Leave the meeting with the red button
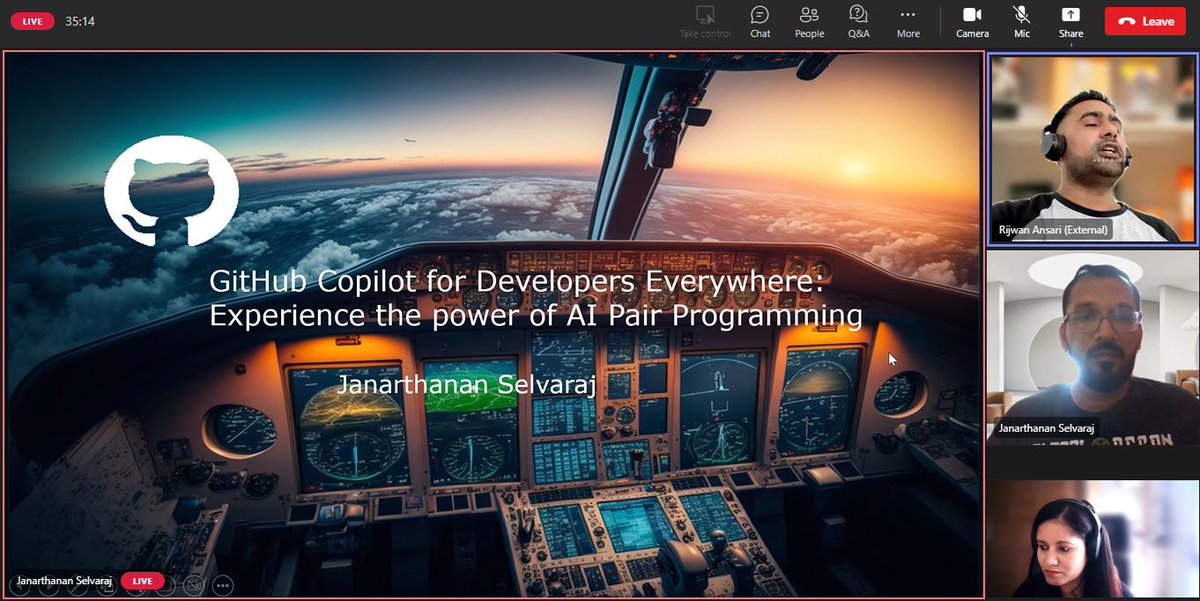 (x=1145, y=21)
